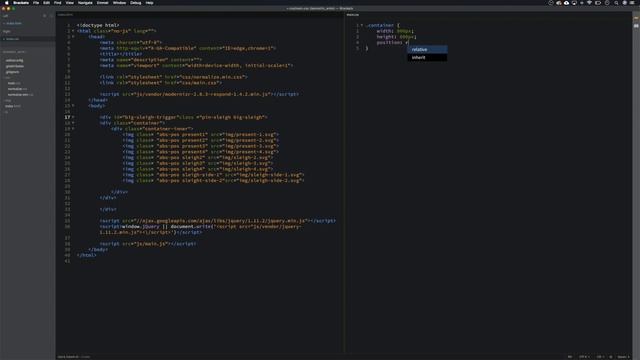Collapse the container-inner div at line 19
640x360 pixels.
[x=73, y=129]
